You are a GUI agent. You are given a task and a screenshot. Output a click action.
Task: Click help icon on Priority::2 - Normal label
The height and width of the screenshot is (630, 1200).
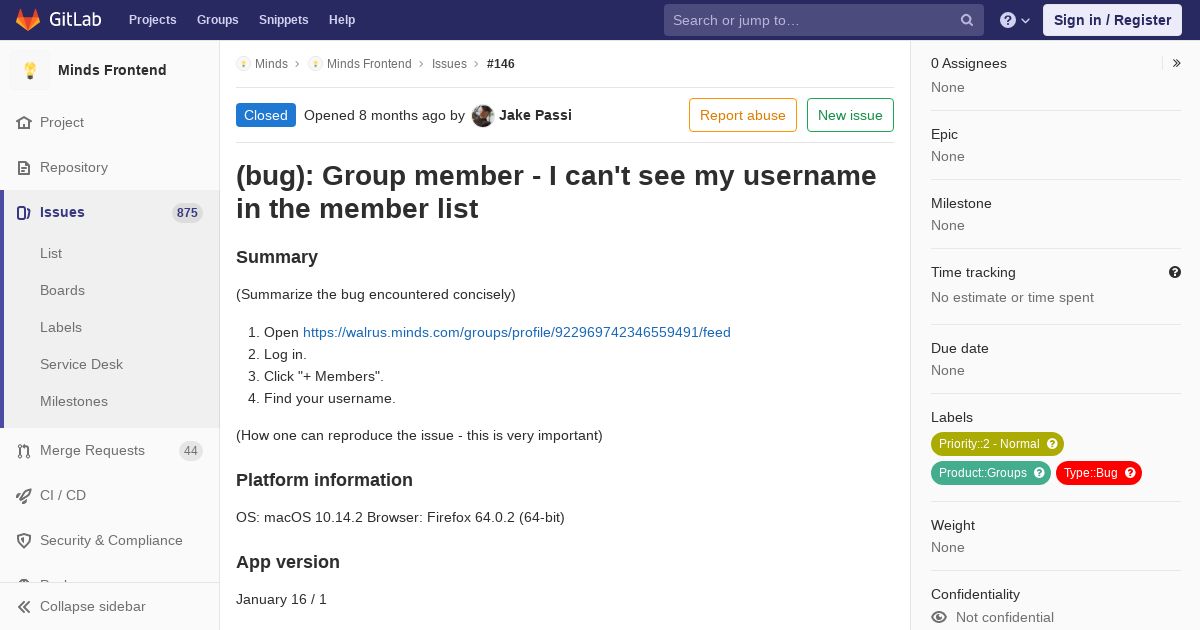[1052, 444]
